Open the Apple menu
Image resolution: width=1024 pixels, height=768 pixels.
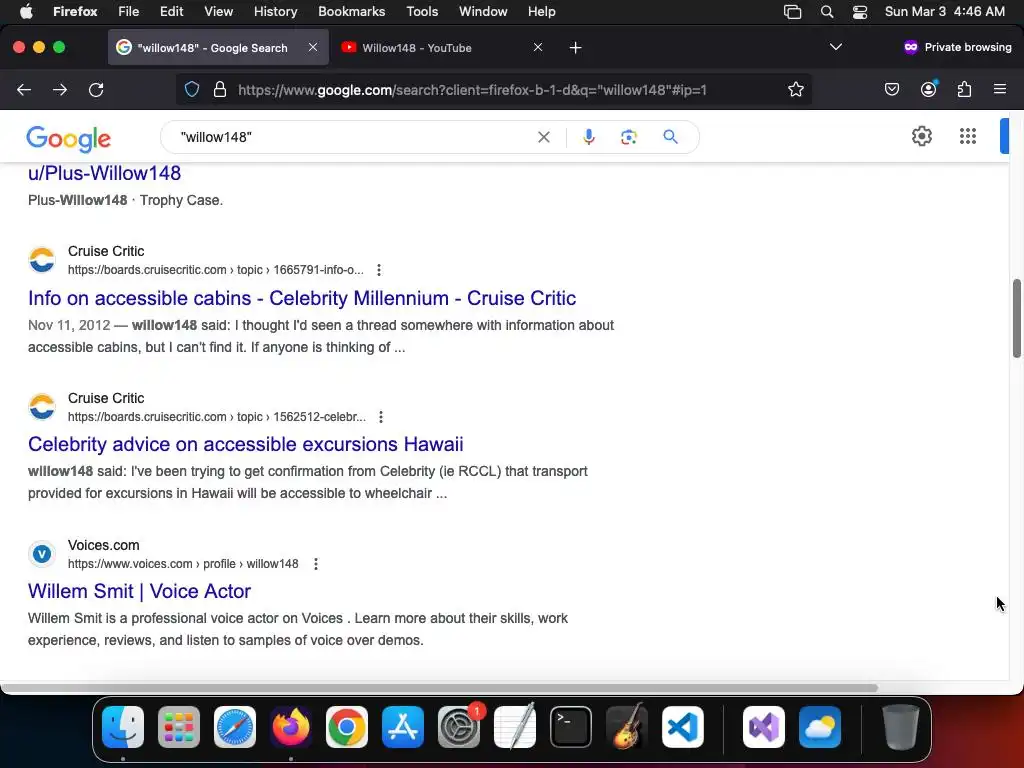(x=26, y=11)
